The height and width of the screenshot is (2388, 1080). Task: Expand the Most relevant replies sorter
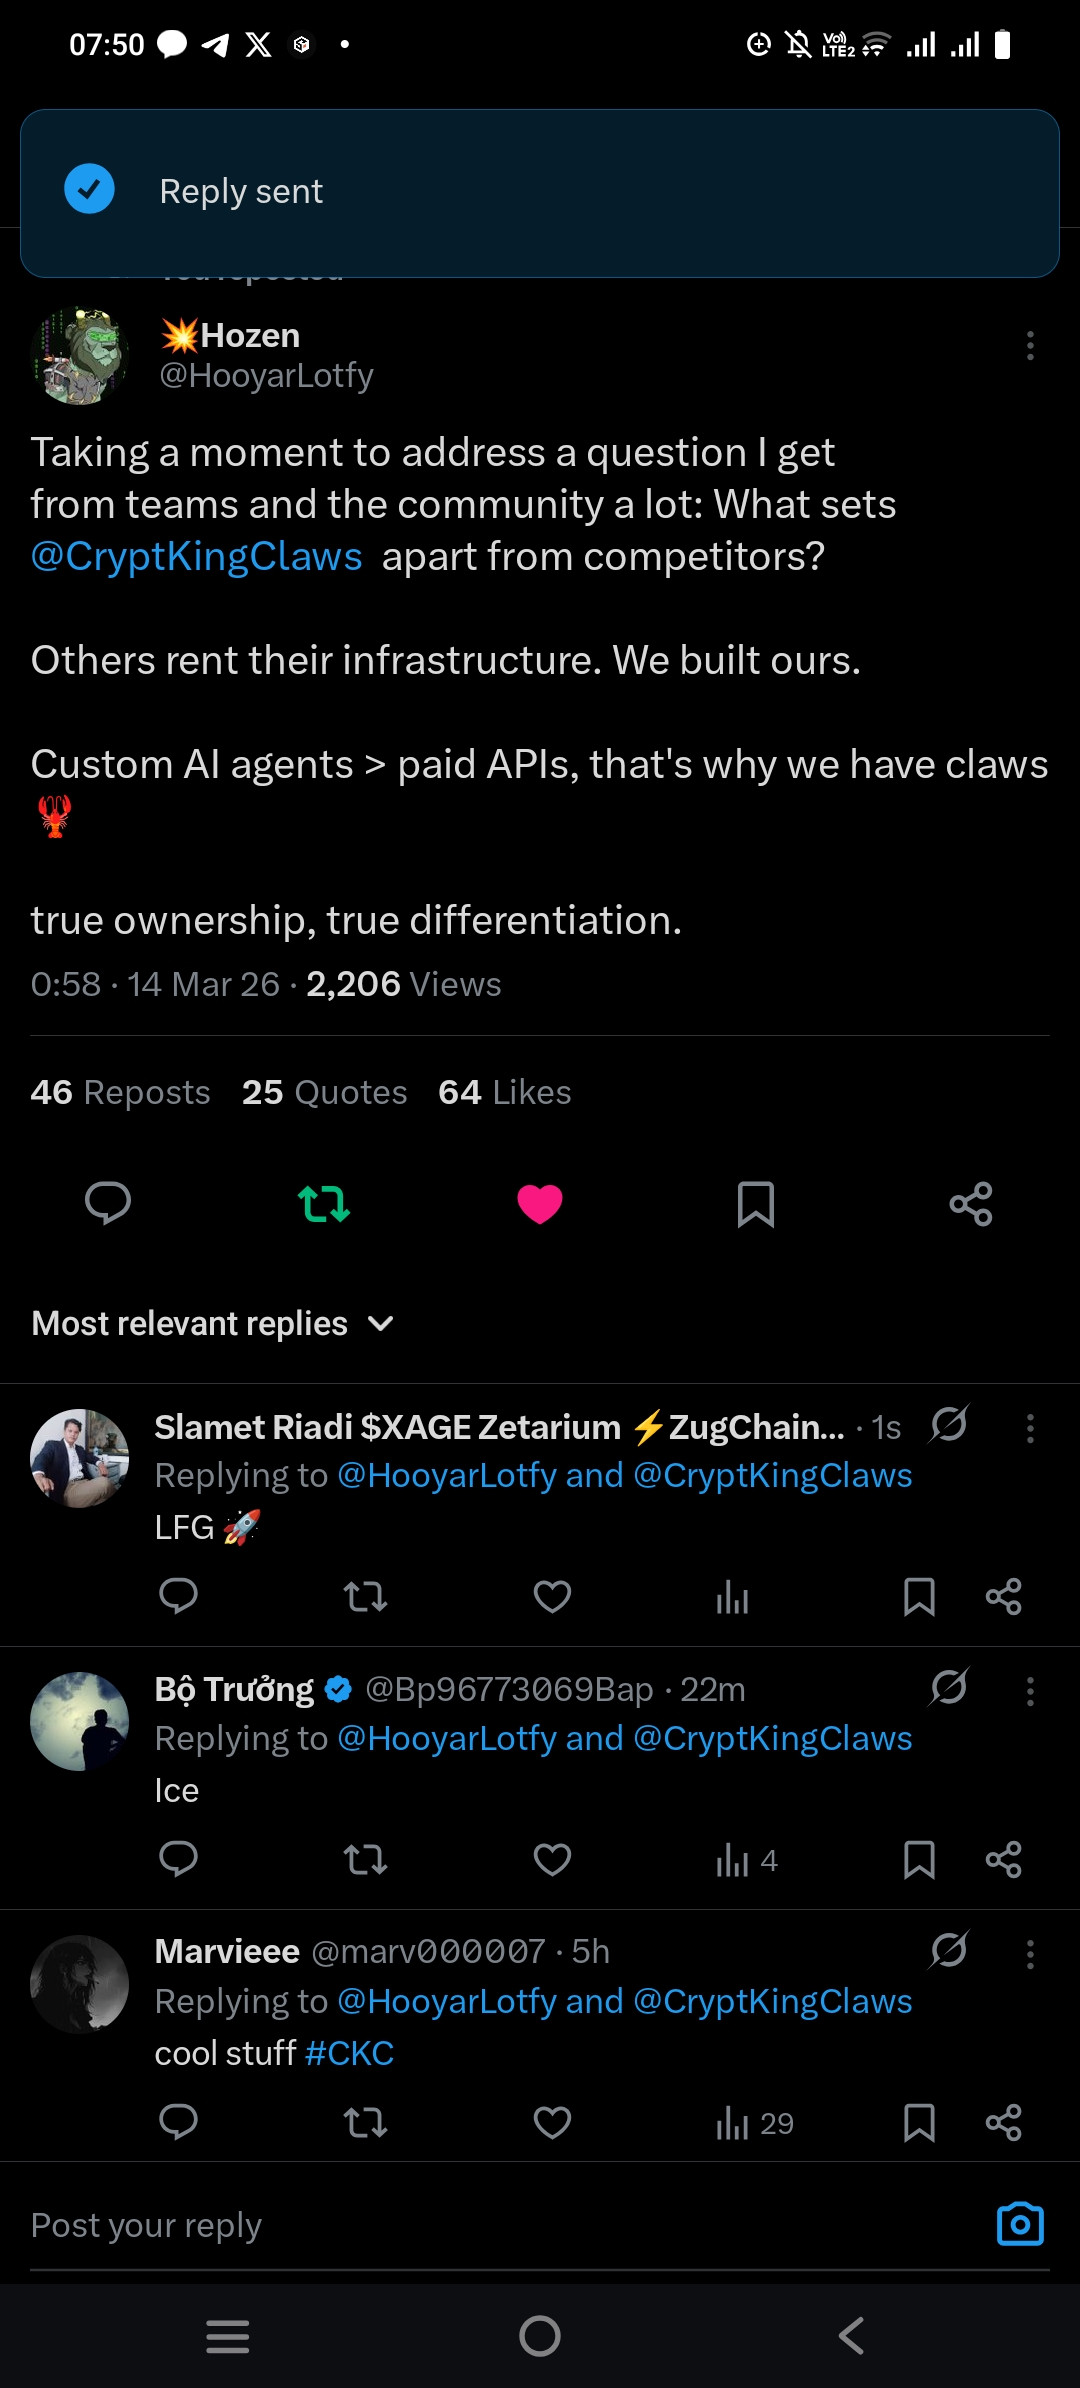tap(213, 1323)
